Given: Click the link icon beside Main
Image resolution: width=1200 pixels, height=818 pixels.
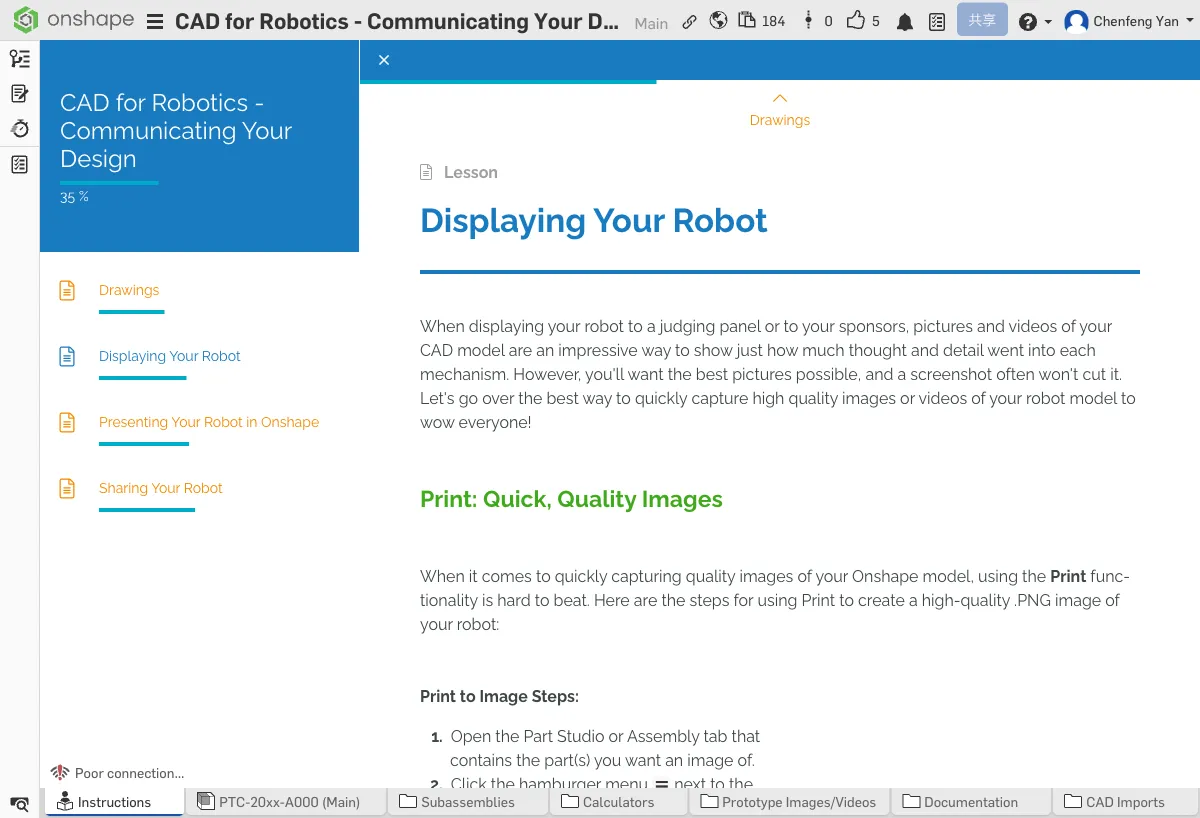Looking at the screenshot, I should pyautogui.click(x=689, y=21).
